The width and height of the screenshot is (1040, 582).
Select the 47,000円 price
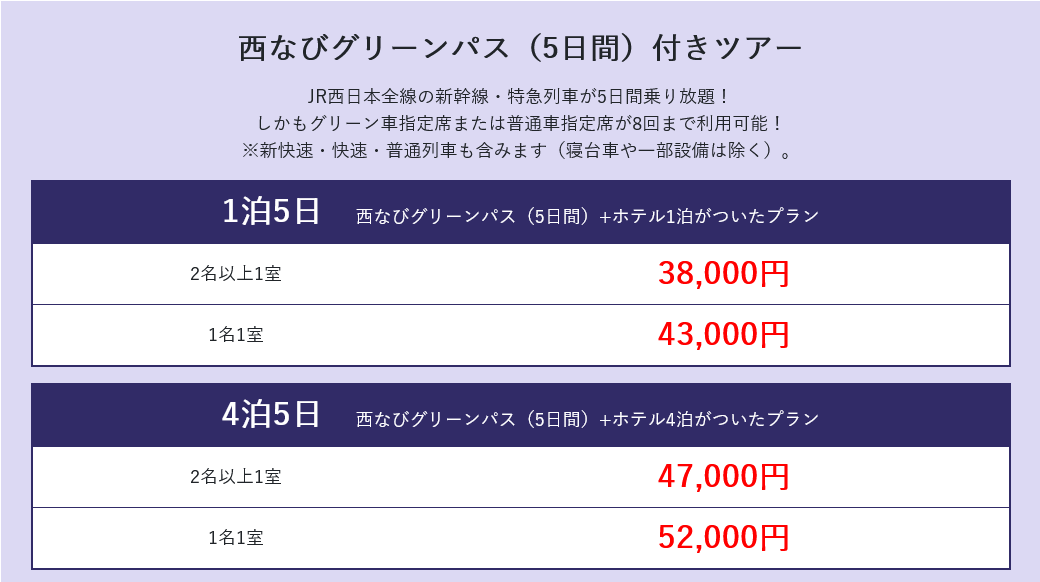[724, 476]
